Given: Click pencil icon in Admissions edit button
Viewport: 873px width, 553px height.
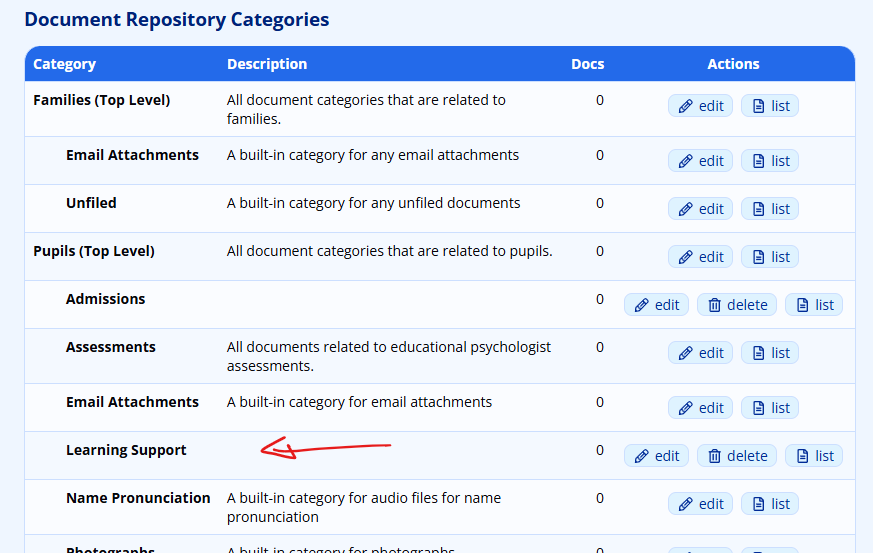Looking at the screenshot, I should pyautogui.click(x=642, y=305).
